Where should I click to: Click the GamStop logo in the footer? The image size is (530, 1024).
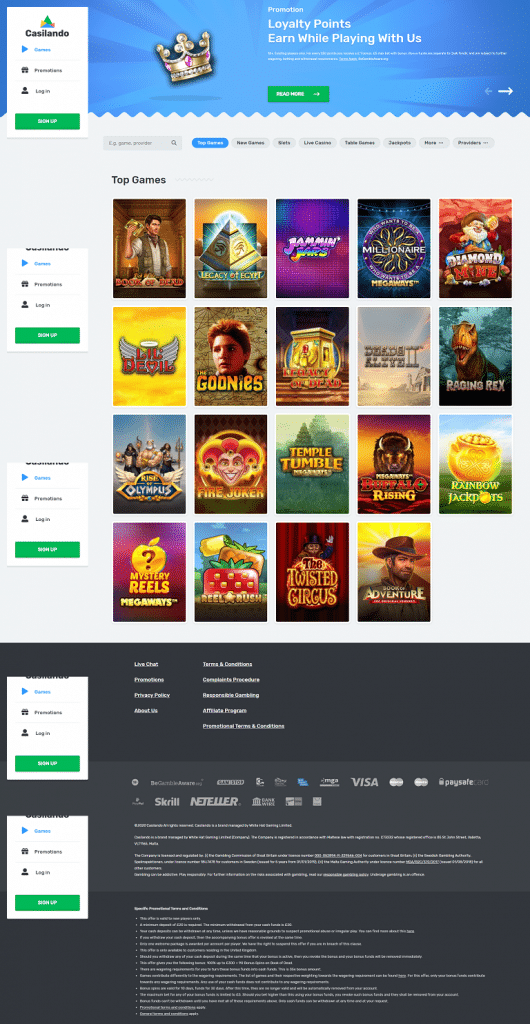point(230,782)
